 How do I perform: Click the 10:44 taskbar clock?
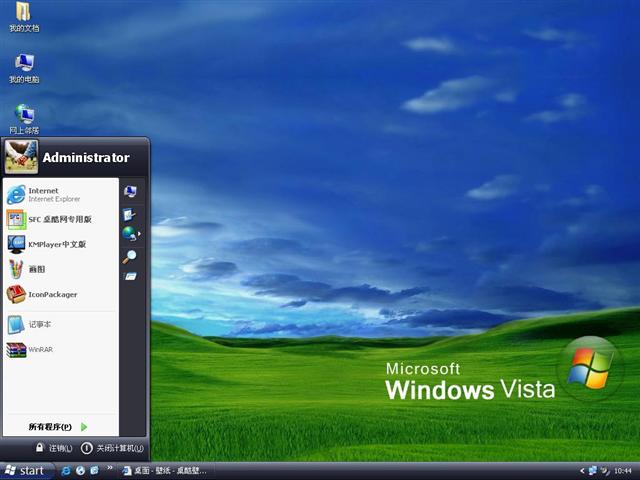pos(622,471)
